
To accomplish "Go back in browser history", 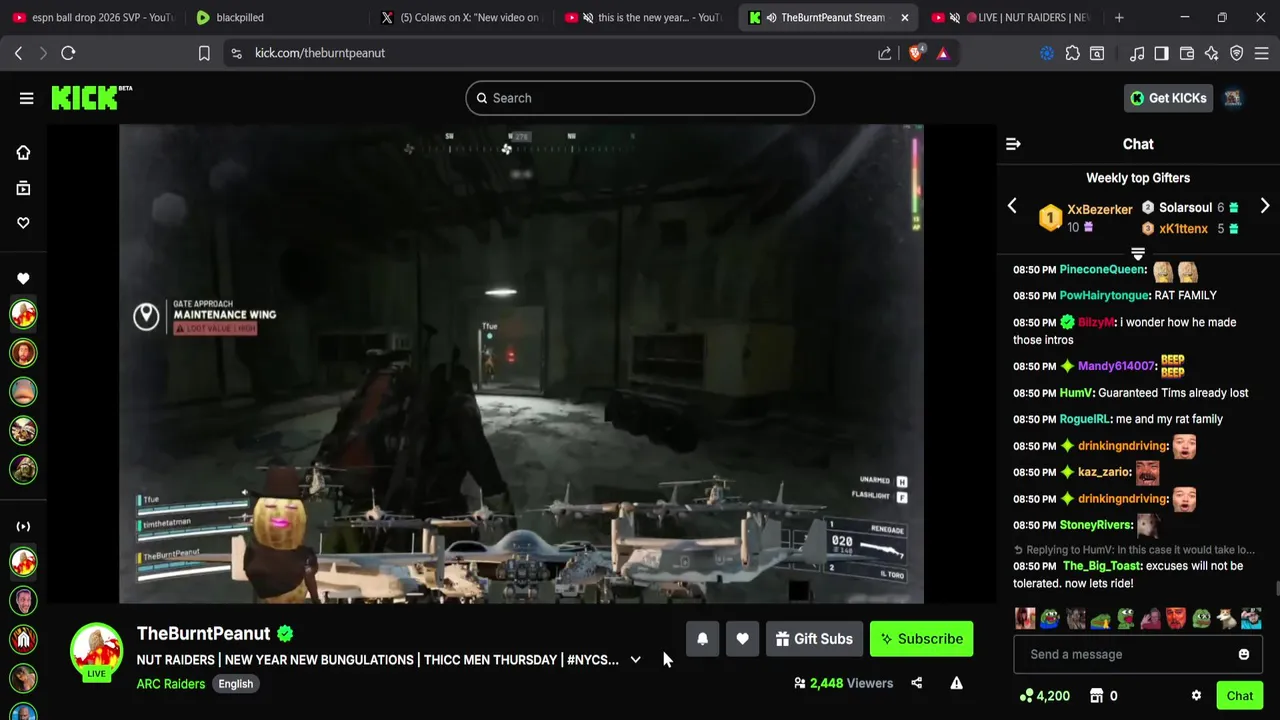I will (x=18, y=53).
